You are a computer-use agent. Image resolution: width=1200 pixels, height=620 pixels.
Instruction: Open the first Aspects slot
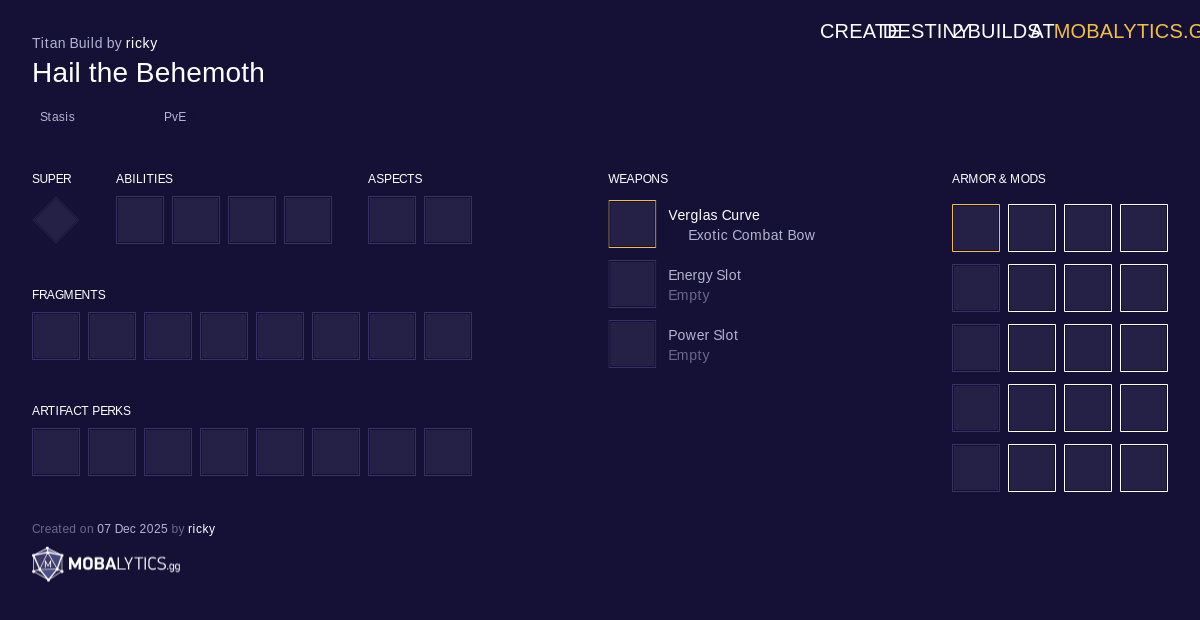click(392, 220)
